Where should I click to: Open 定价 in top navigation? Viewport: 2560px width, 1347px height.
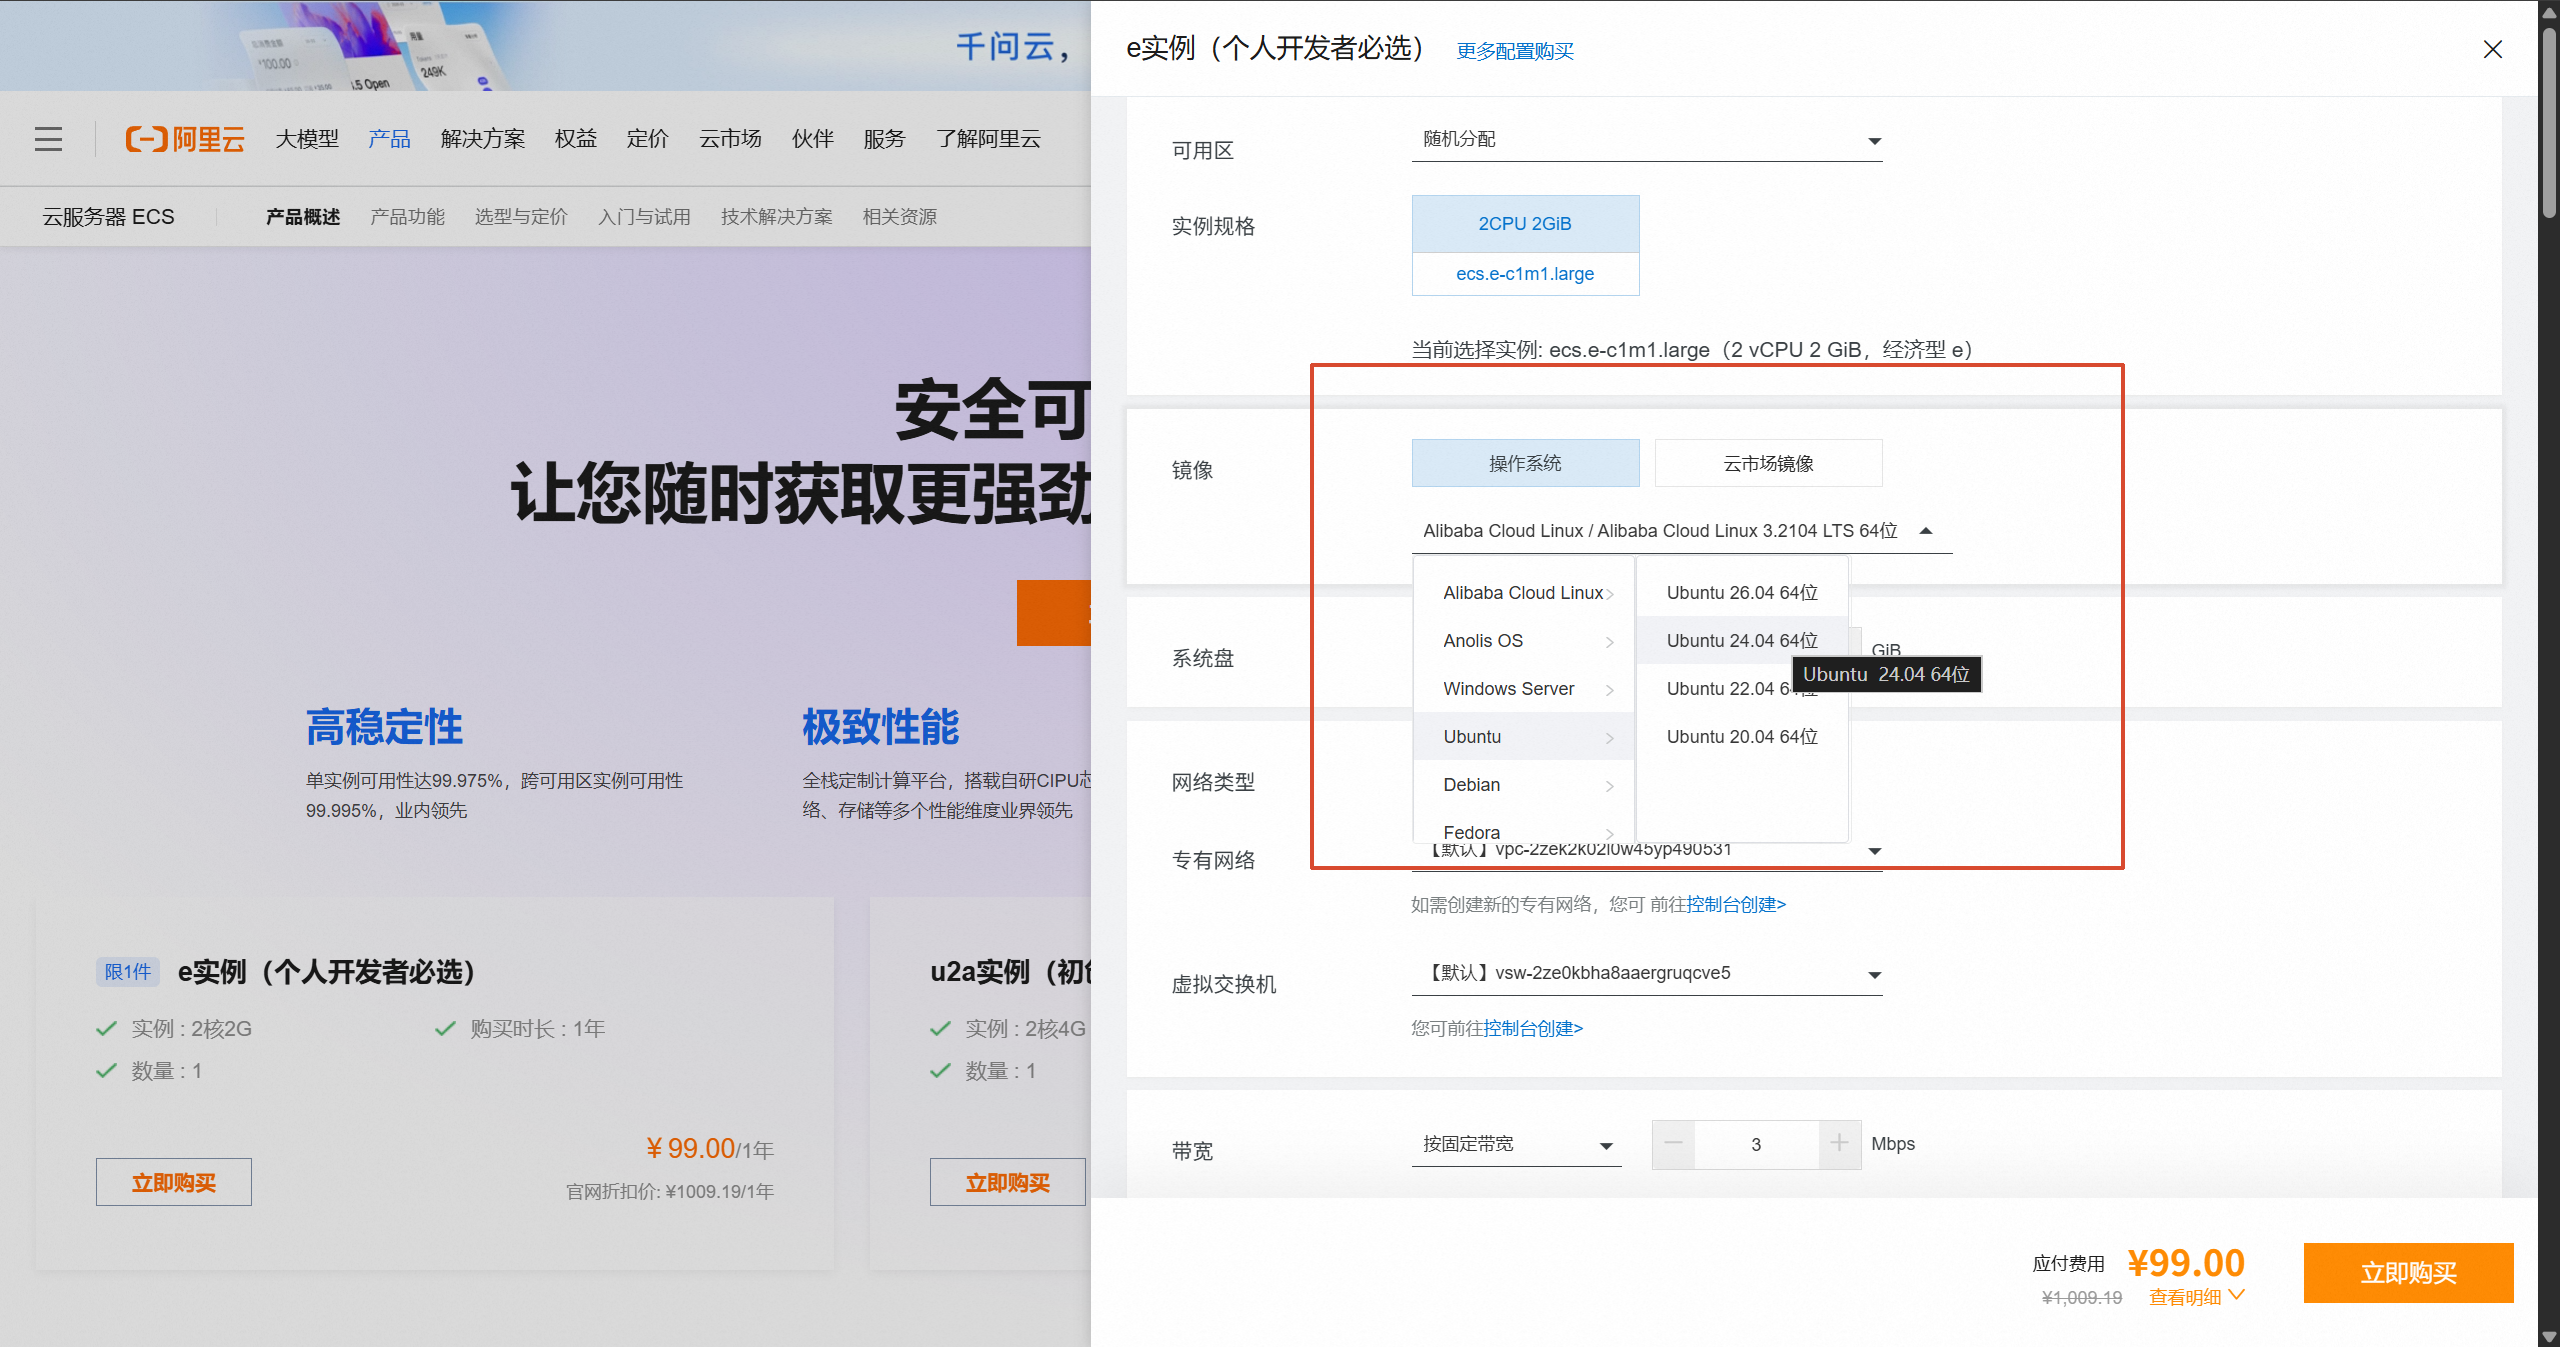click(648, 139)
